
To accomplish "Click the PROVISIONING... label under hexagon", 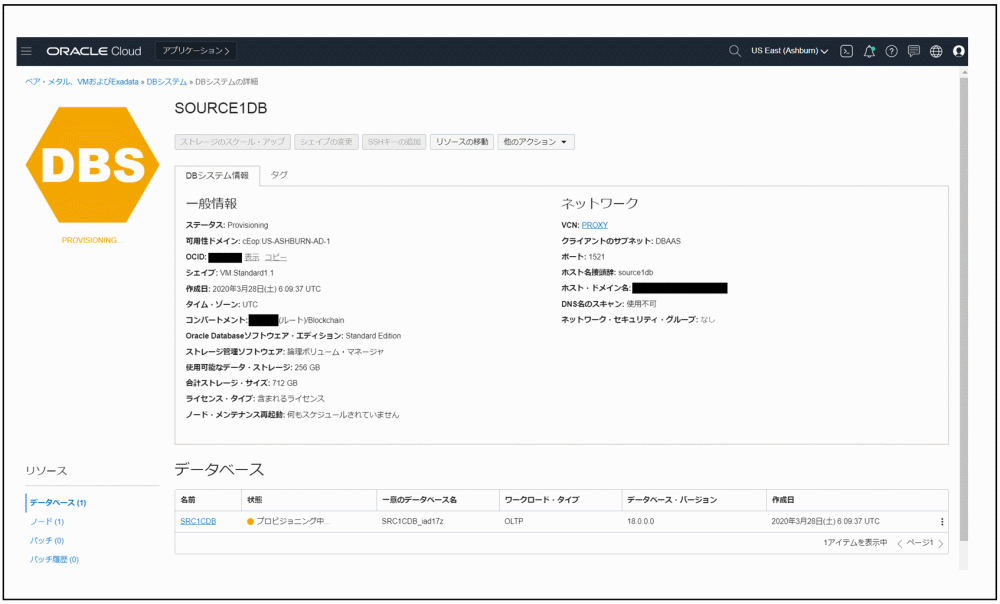I will tap(92, 240).
